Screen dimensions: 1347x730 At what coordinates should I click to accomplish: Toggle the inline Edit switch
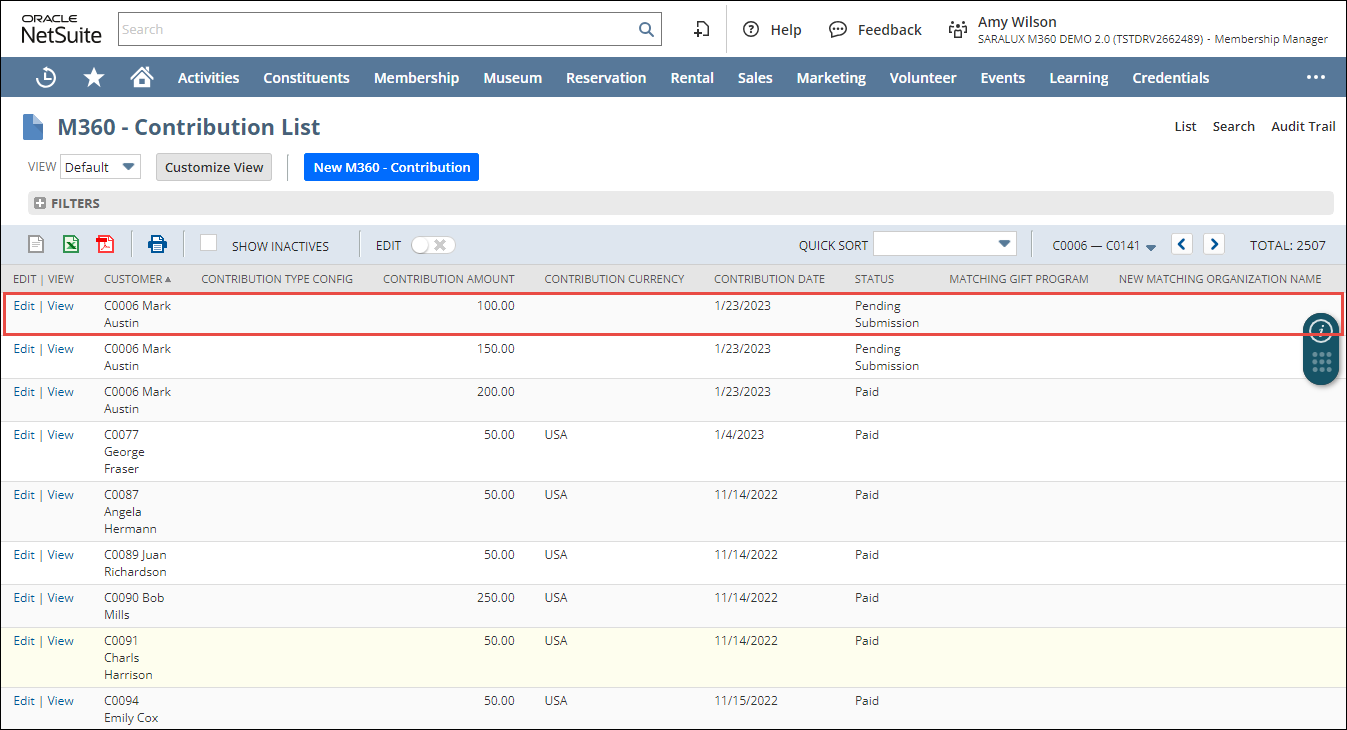(433, 245)
